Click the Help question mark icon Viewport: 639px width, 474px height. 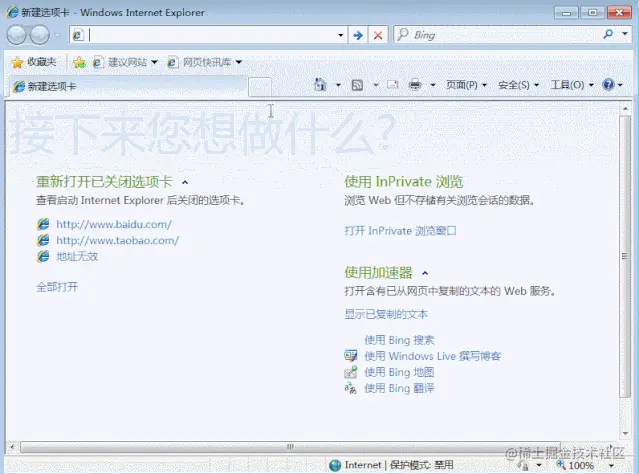[608, 85]
